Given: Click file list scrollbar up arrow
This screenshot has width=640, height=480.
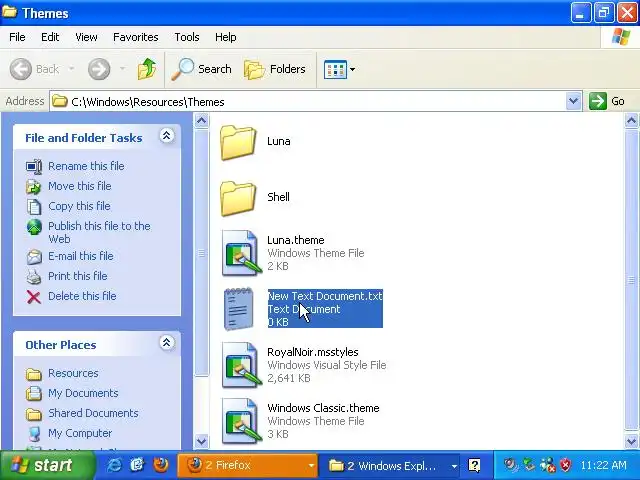Looking at the screenshot, I should pyautogui.click(x=631, y=121).
